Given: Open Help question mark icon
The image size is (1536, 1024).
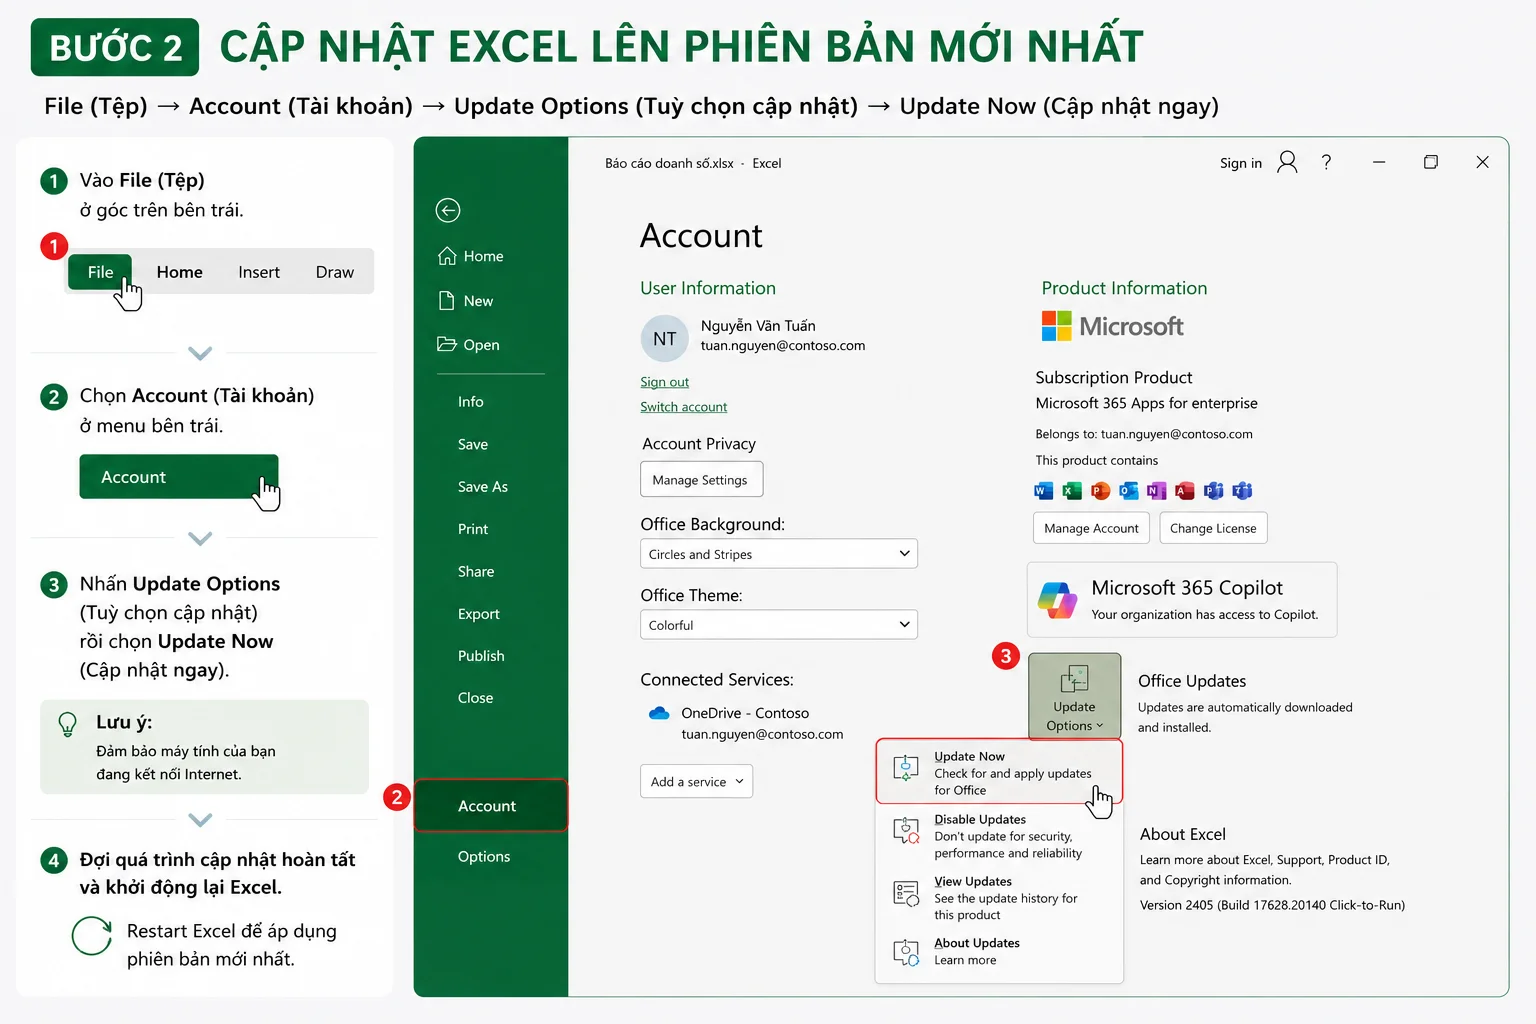Looking at the screenshot, I should click(1326, 162).
